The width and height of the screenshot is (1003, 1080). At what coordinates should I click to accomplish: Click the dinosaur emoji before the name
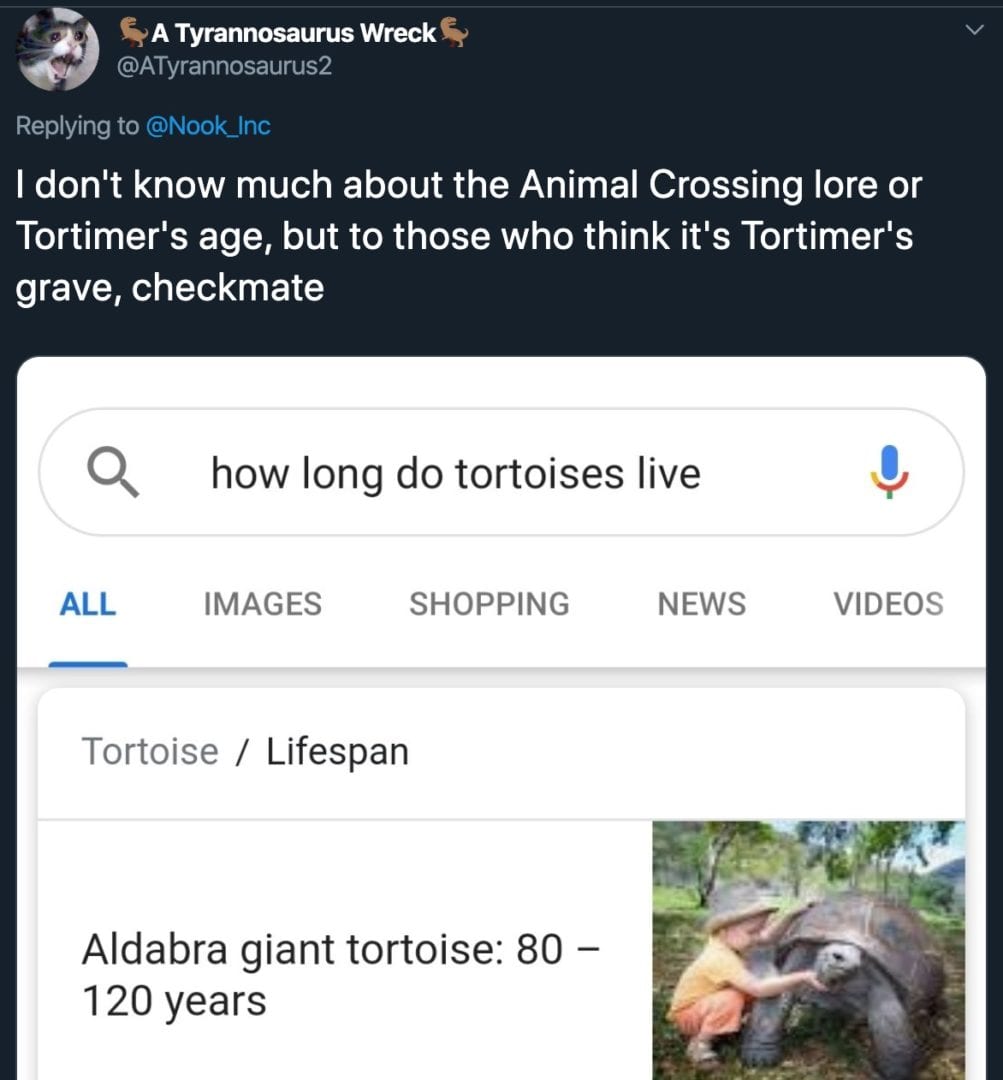point(133,33)
